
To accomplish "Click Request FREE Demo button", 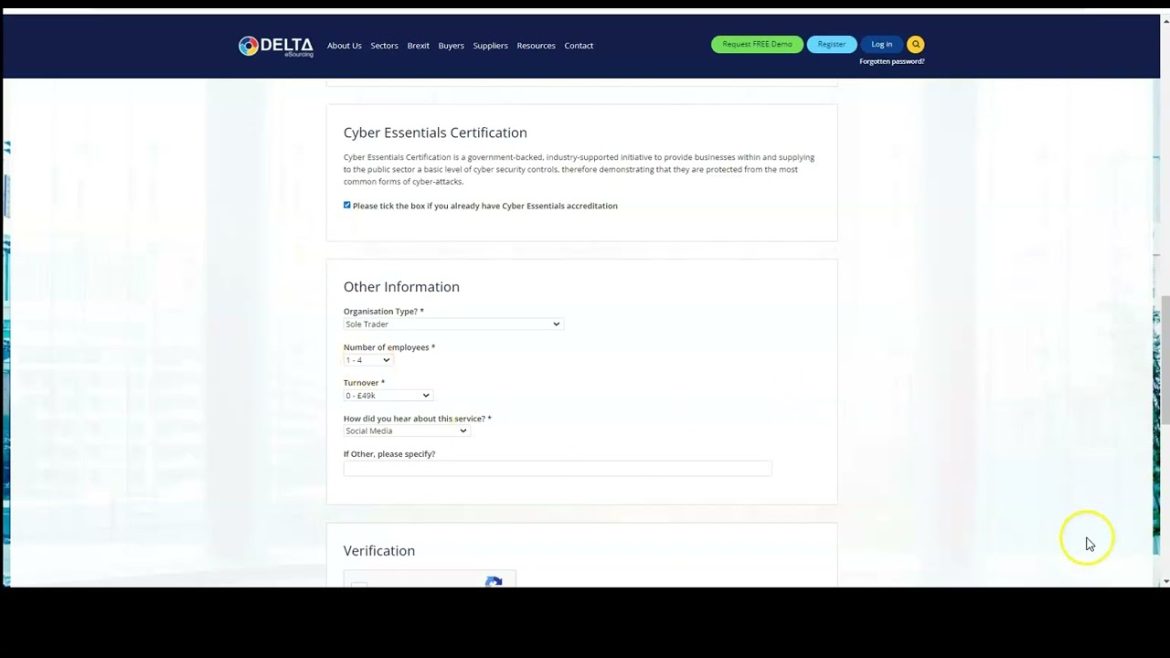I will click(x=757, y=44).
